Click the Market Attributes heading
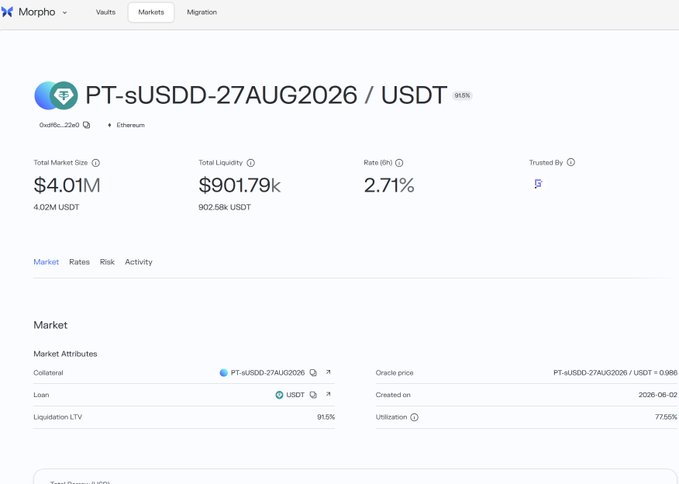This screenshot has width=679, height=484. [65, 354]
